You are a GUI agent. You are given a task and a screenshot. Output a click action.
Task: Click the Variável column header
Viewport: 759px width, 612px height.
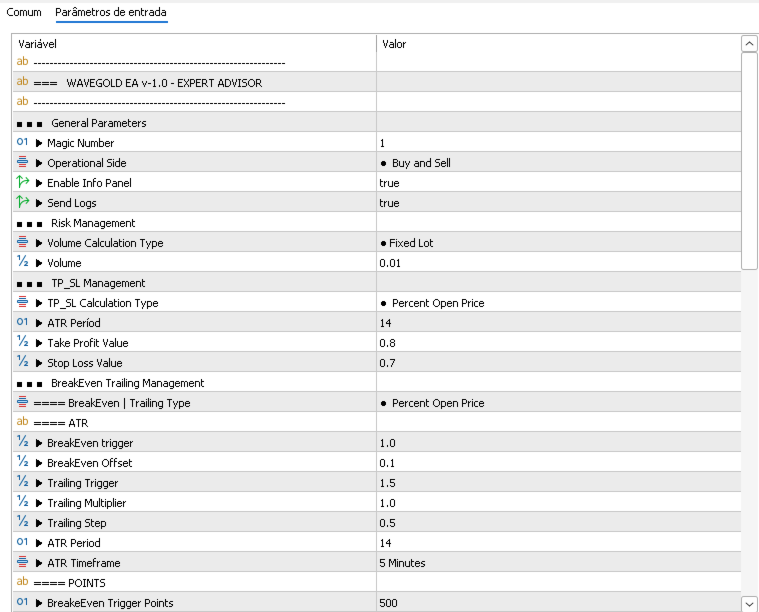(x=38, y=44)
